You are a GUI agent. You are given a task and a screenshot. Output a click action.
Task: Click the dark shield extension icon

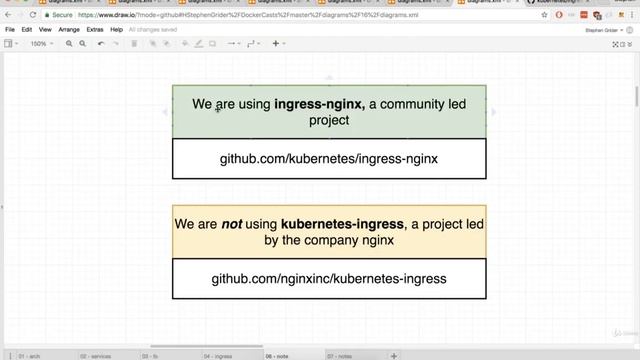[x=597, y=16]
